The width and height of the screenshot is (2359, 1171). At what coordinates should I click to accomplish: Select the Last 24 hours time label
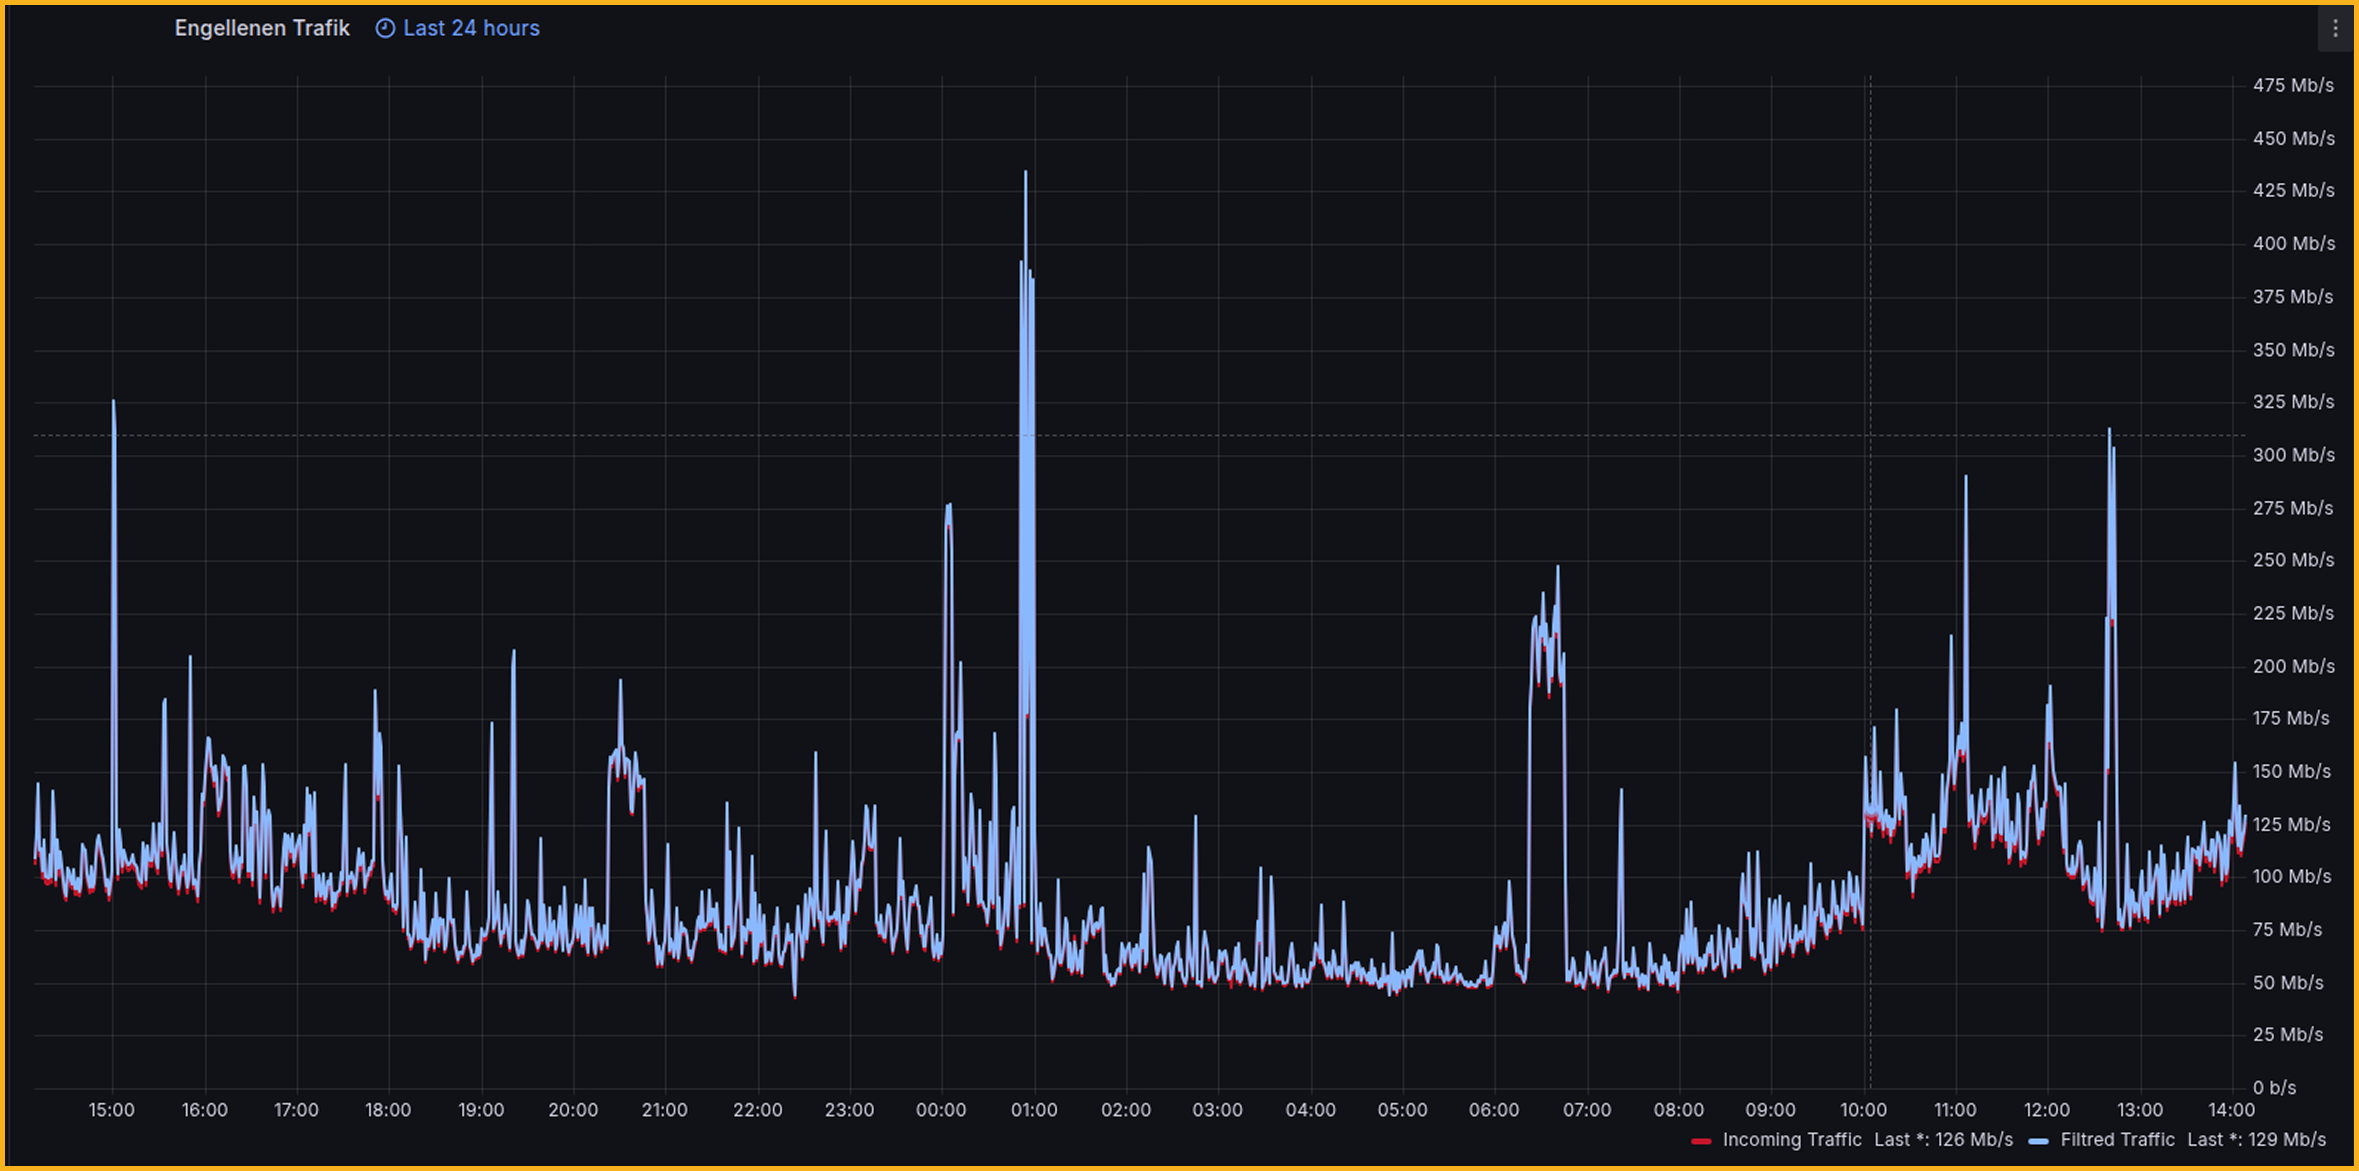coord(471,28)
